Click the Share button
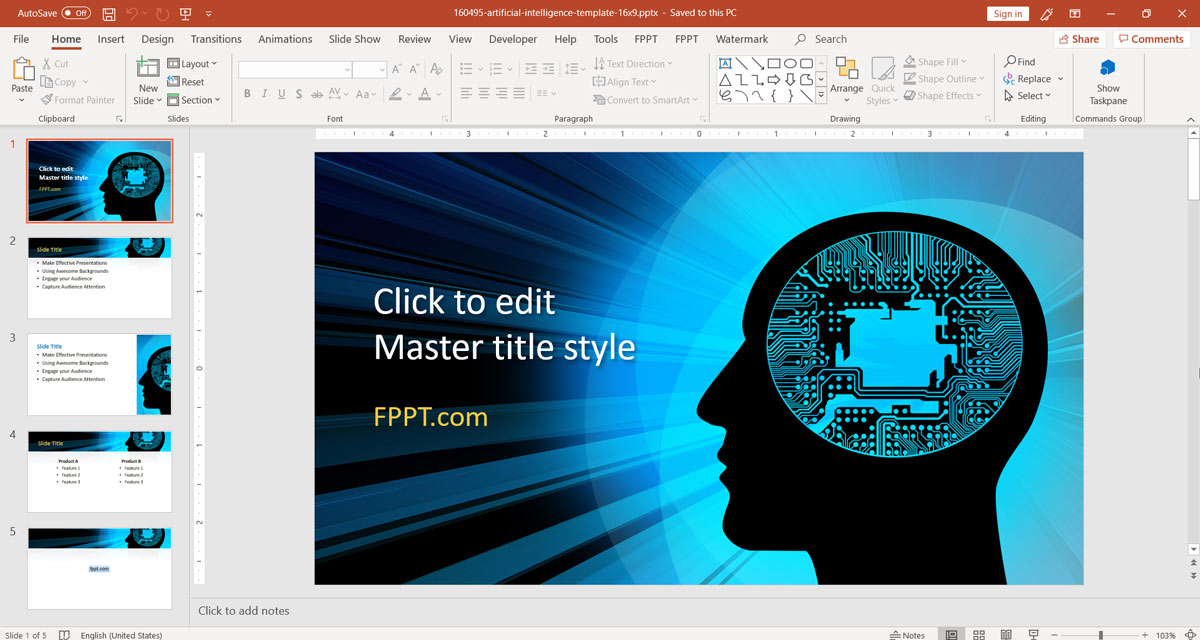The width and height of the screenshot is (1200, 640). point(1078,39)
